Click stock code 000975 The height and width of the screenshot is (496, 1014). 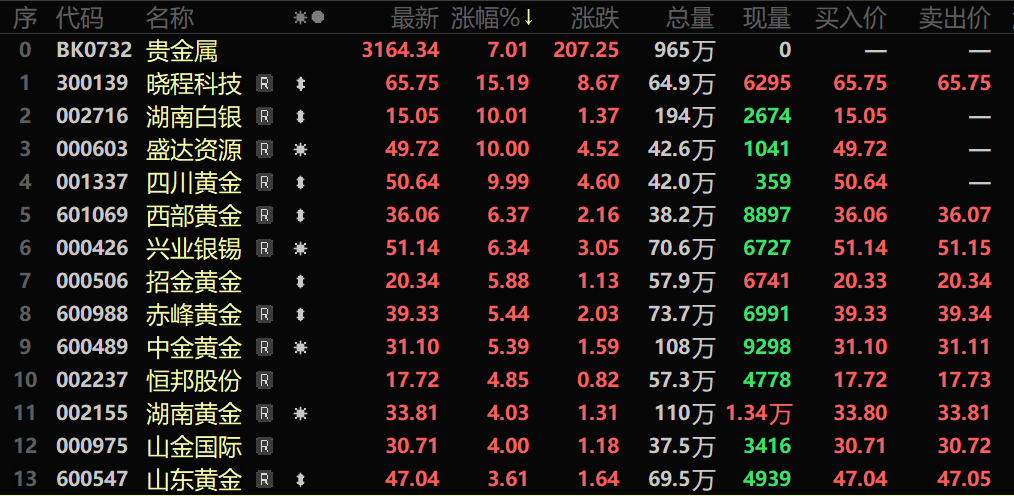click(92, 446)
